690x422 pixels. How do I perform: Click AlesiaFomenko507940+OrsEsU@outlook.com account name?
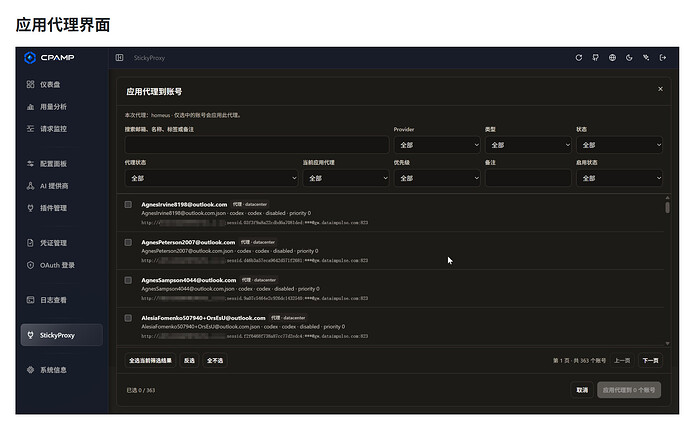(203, 318)
